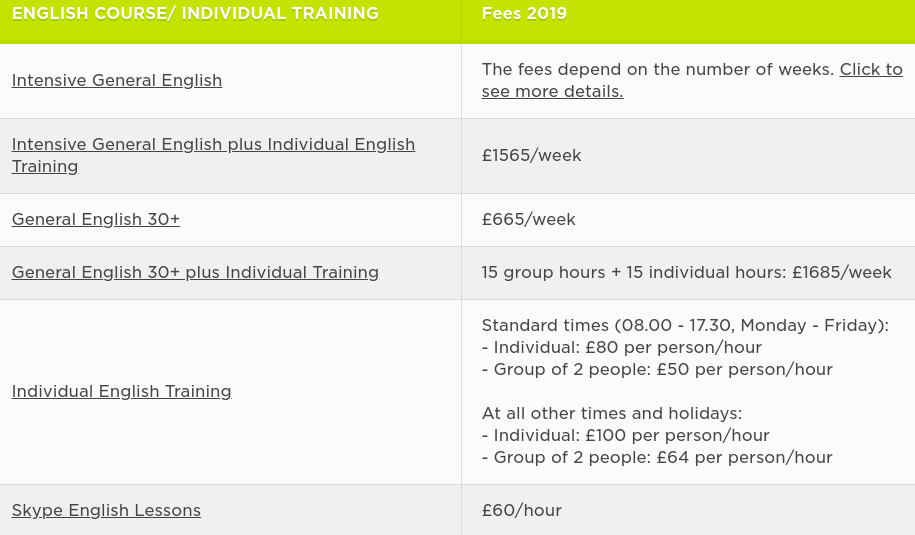915x535 pixels.
Task: Open the Skype English Lessons link
Action: 106,510
